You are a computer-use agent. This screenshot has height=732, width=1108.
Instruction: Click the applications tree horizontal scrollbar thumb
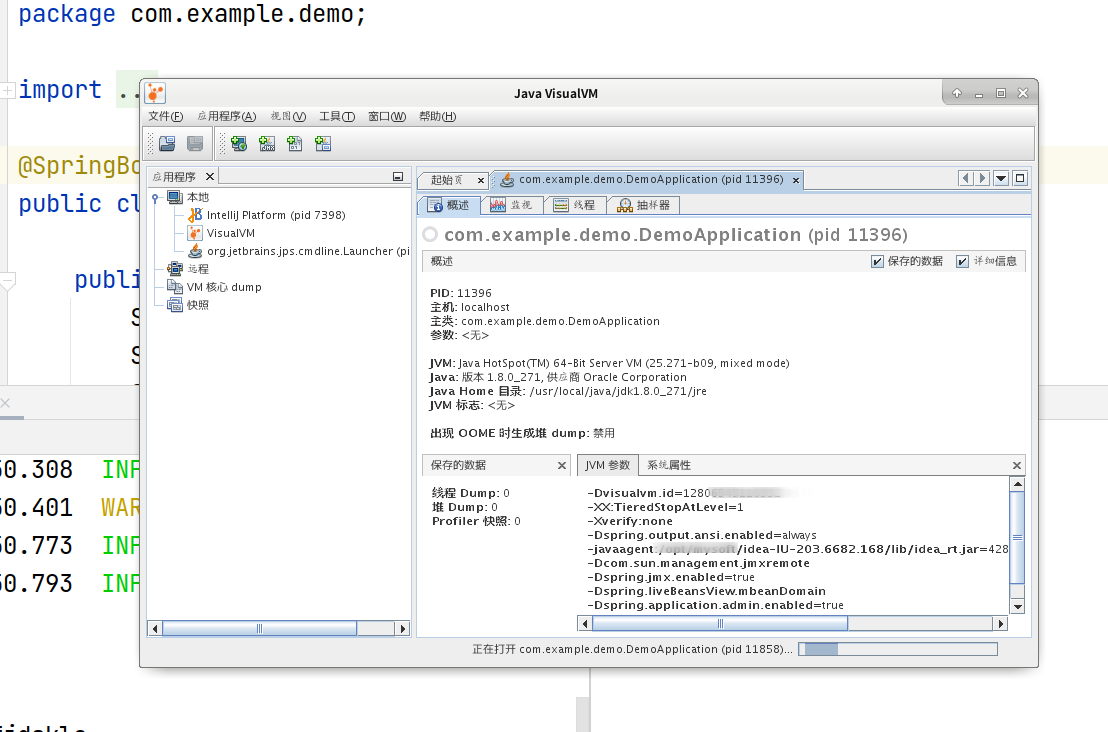[259, 628]
